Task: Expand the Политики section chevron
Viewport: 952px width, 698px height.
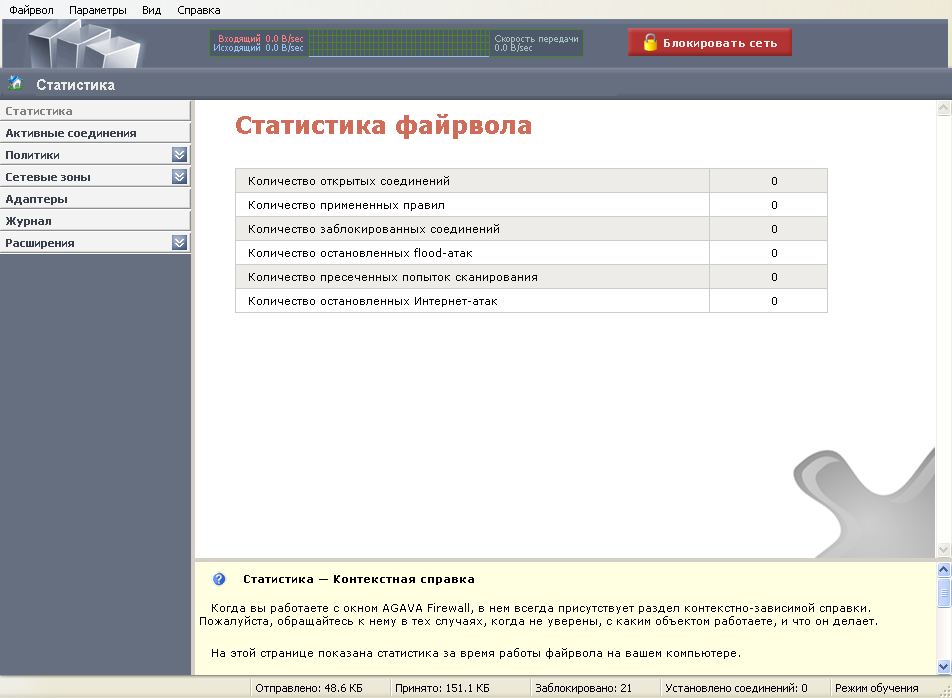Action: tap(179, 155)
